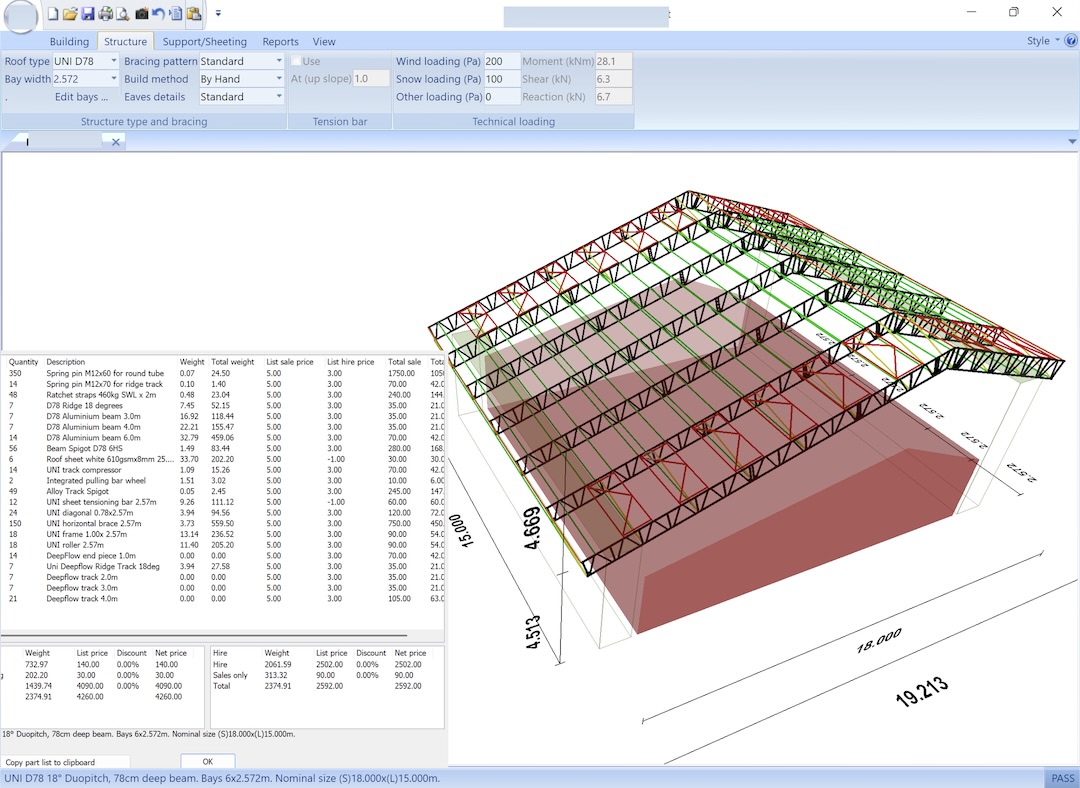Image resolution: width=1080 pixels, height=788 pixels.
Task: Open the Help question mark icon
Action: pos(1071,41)
